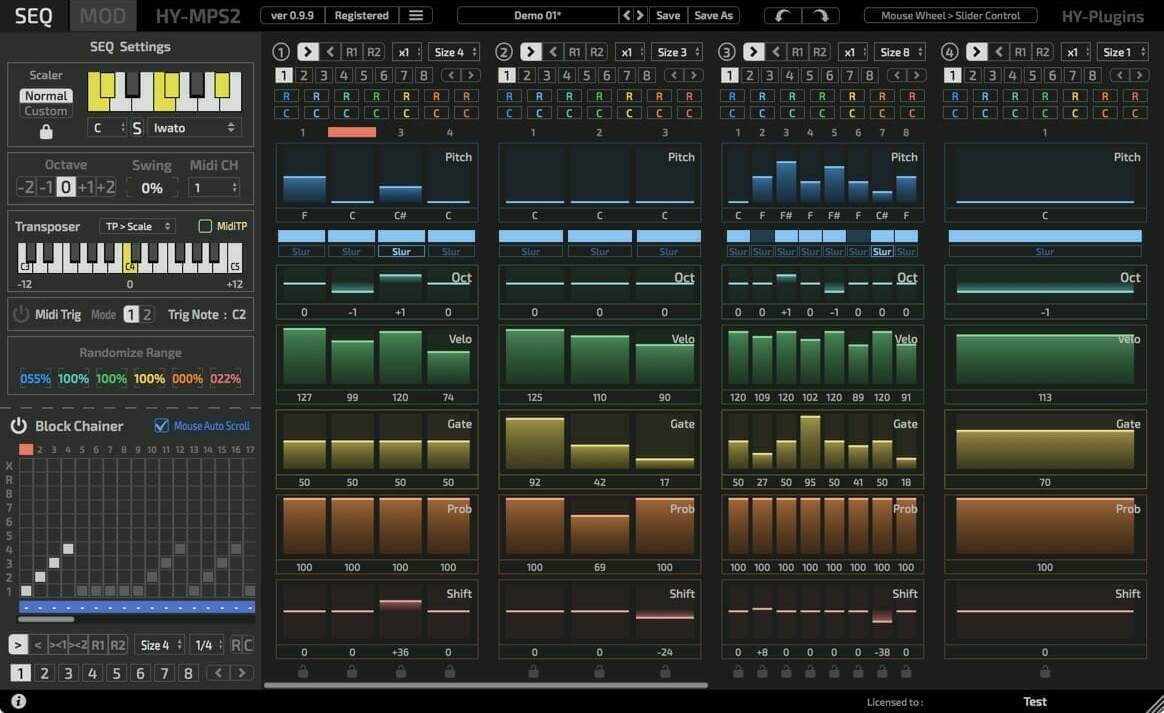Viewport: 1164px width, 713px height.
Task: Click sequencer 4 Velo slider bar
Action: pyautogui.click(x=1044, y=359)
